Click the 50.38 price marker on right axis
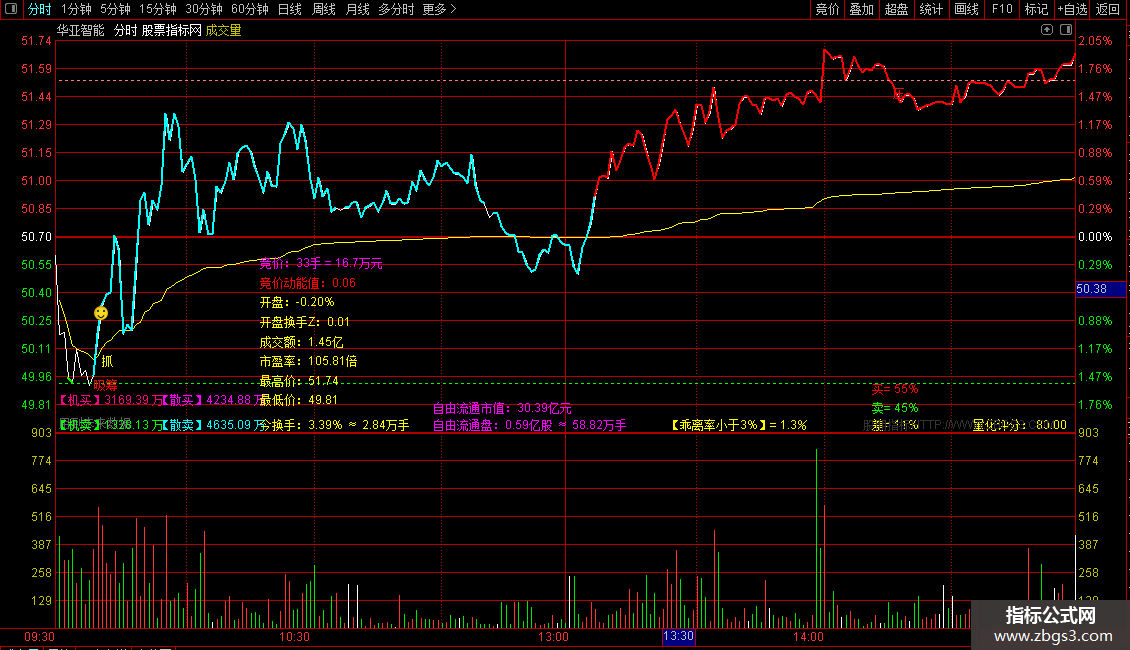This screenshot has height=650, width=1130. (x=1100, y=289)
